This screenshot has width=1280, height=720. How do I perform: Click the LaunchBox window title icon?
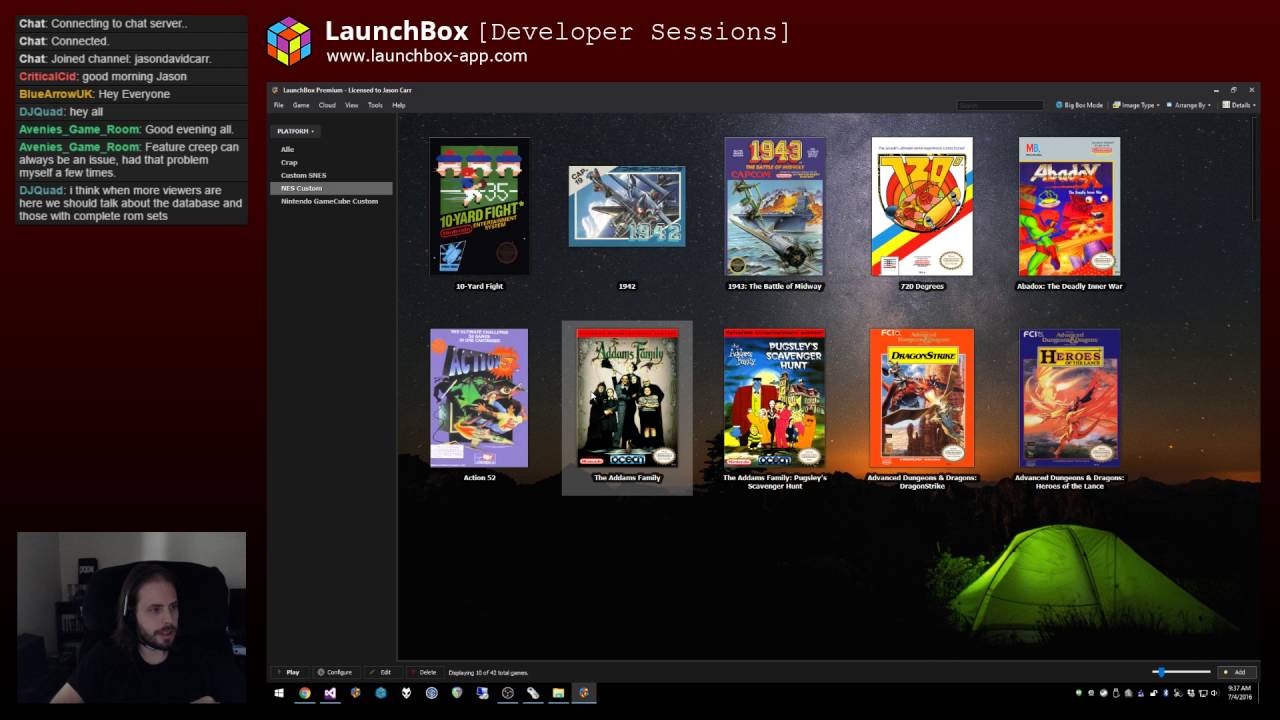(x=275, y=90)
